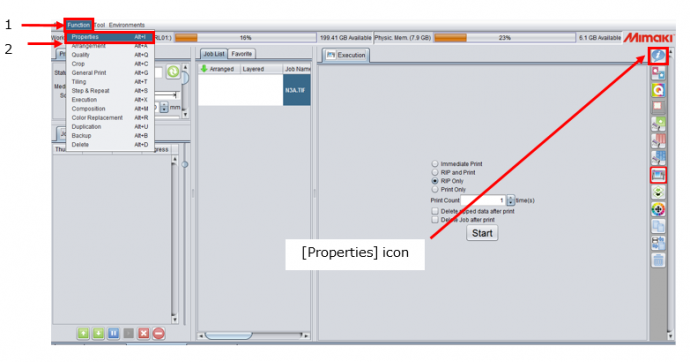Switch to the Favorite tab
690x362 pixels.
(x=242, y=54)
